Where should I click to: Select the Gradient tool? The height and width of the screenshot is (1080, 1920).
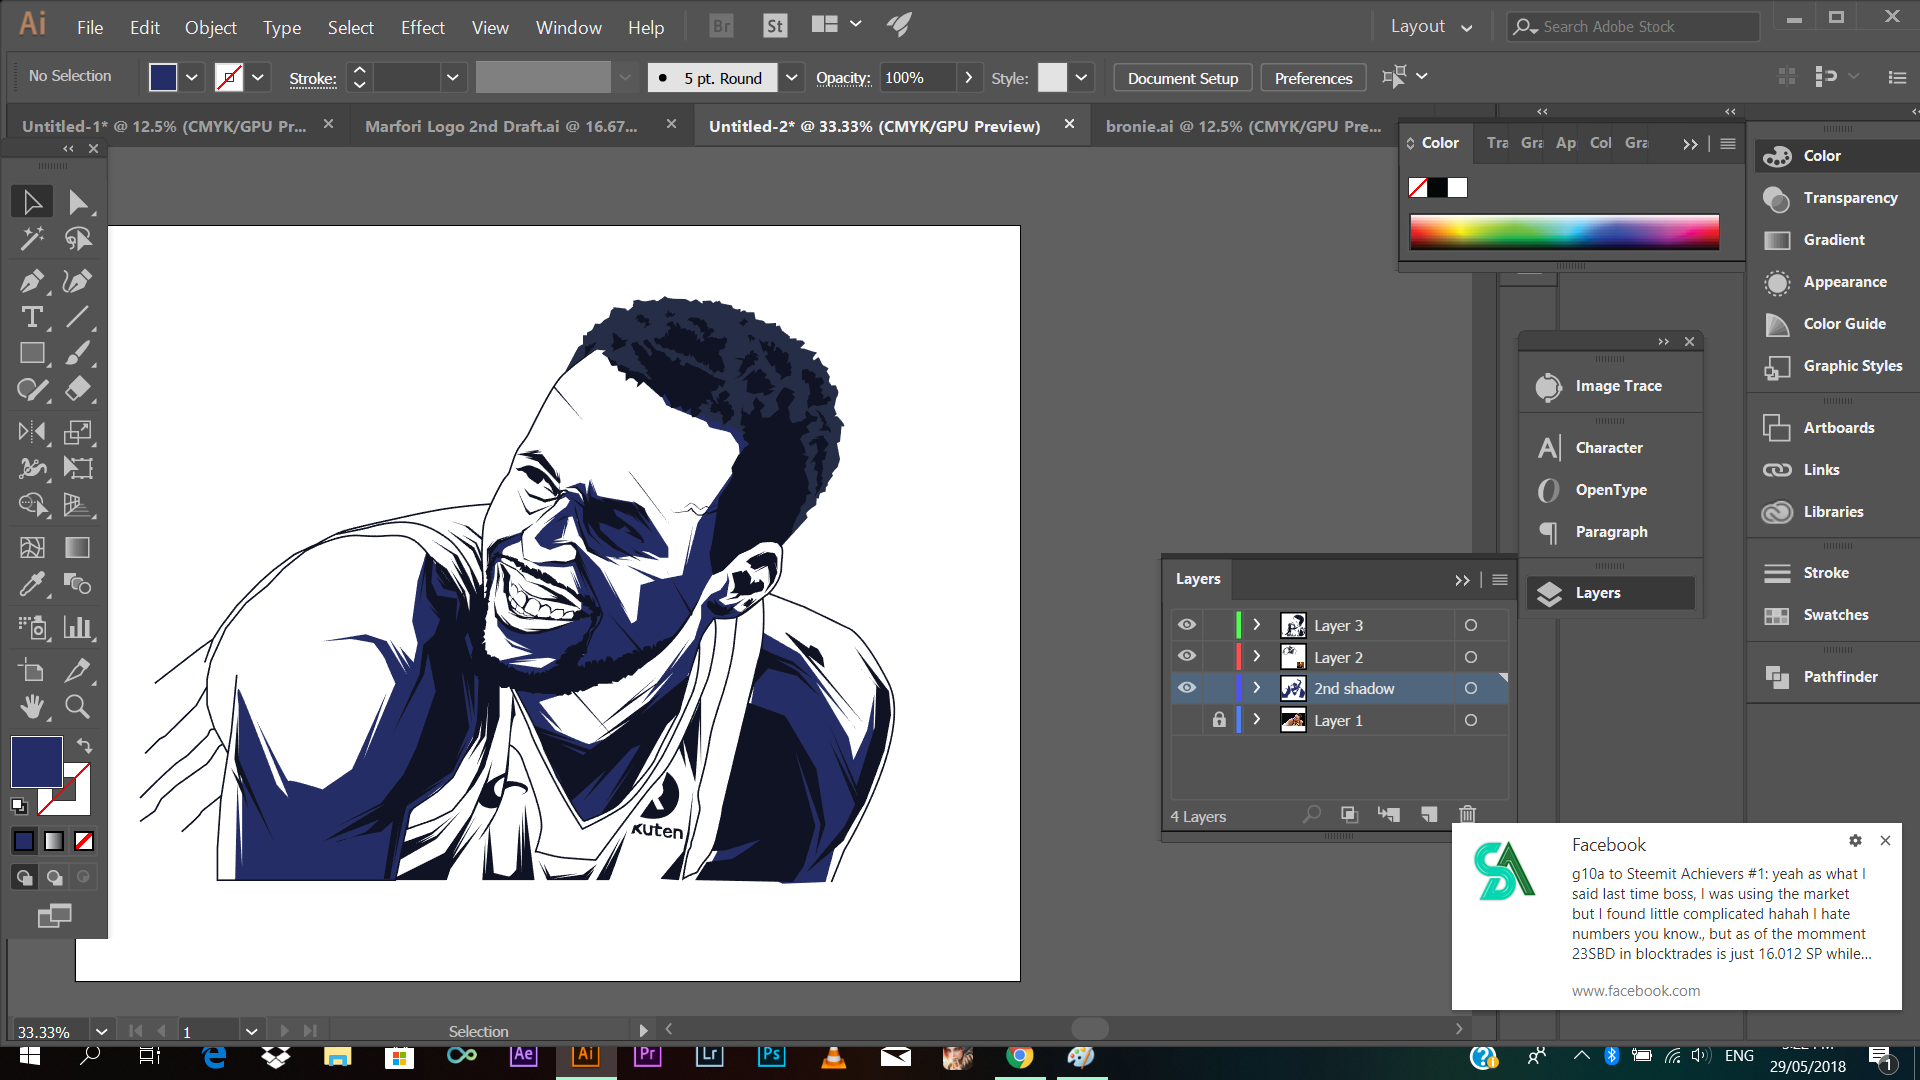(78, 547)
